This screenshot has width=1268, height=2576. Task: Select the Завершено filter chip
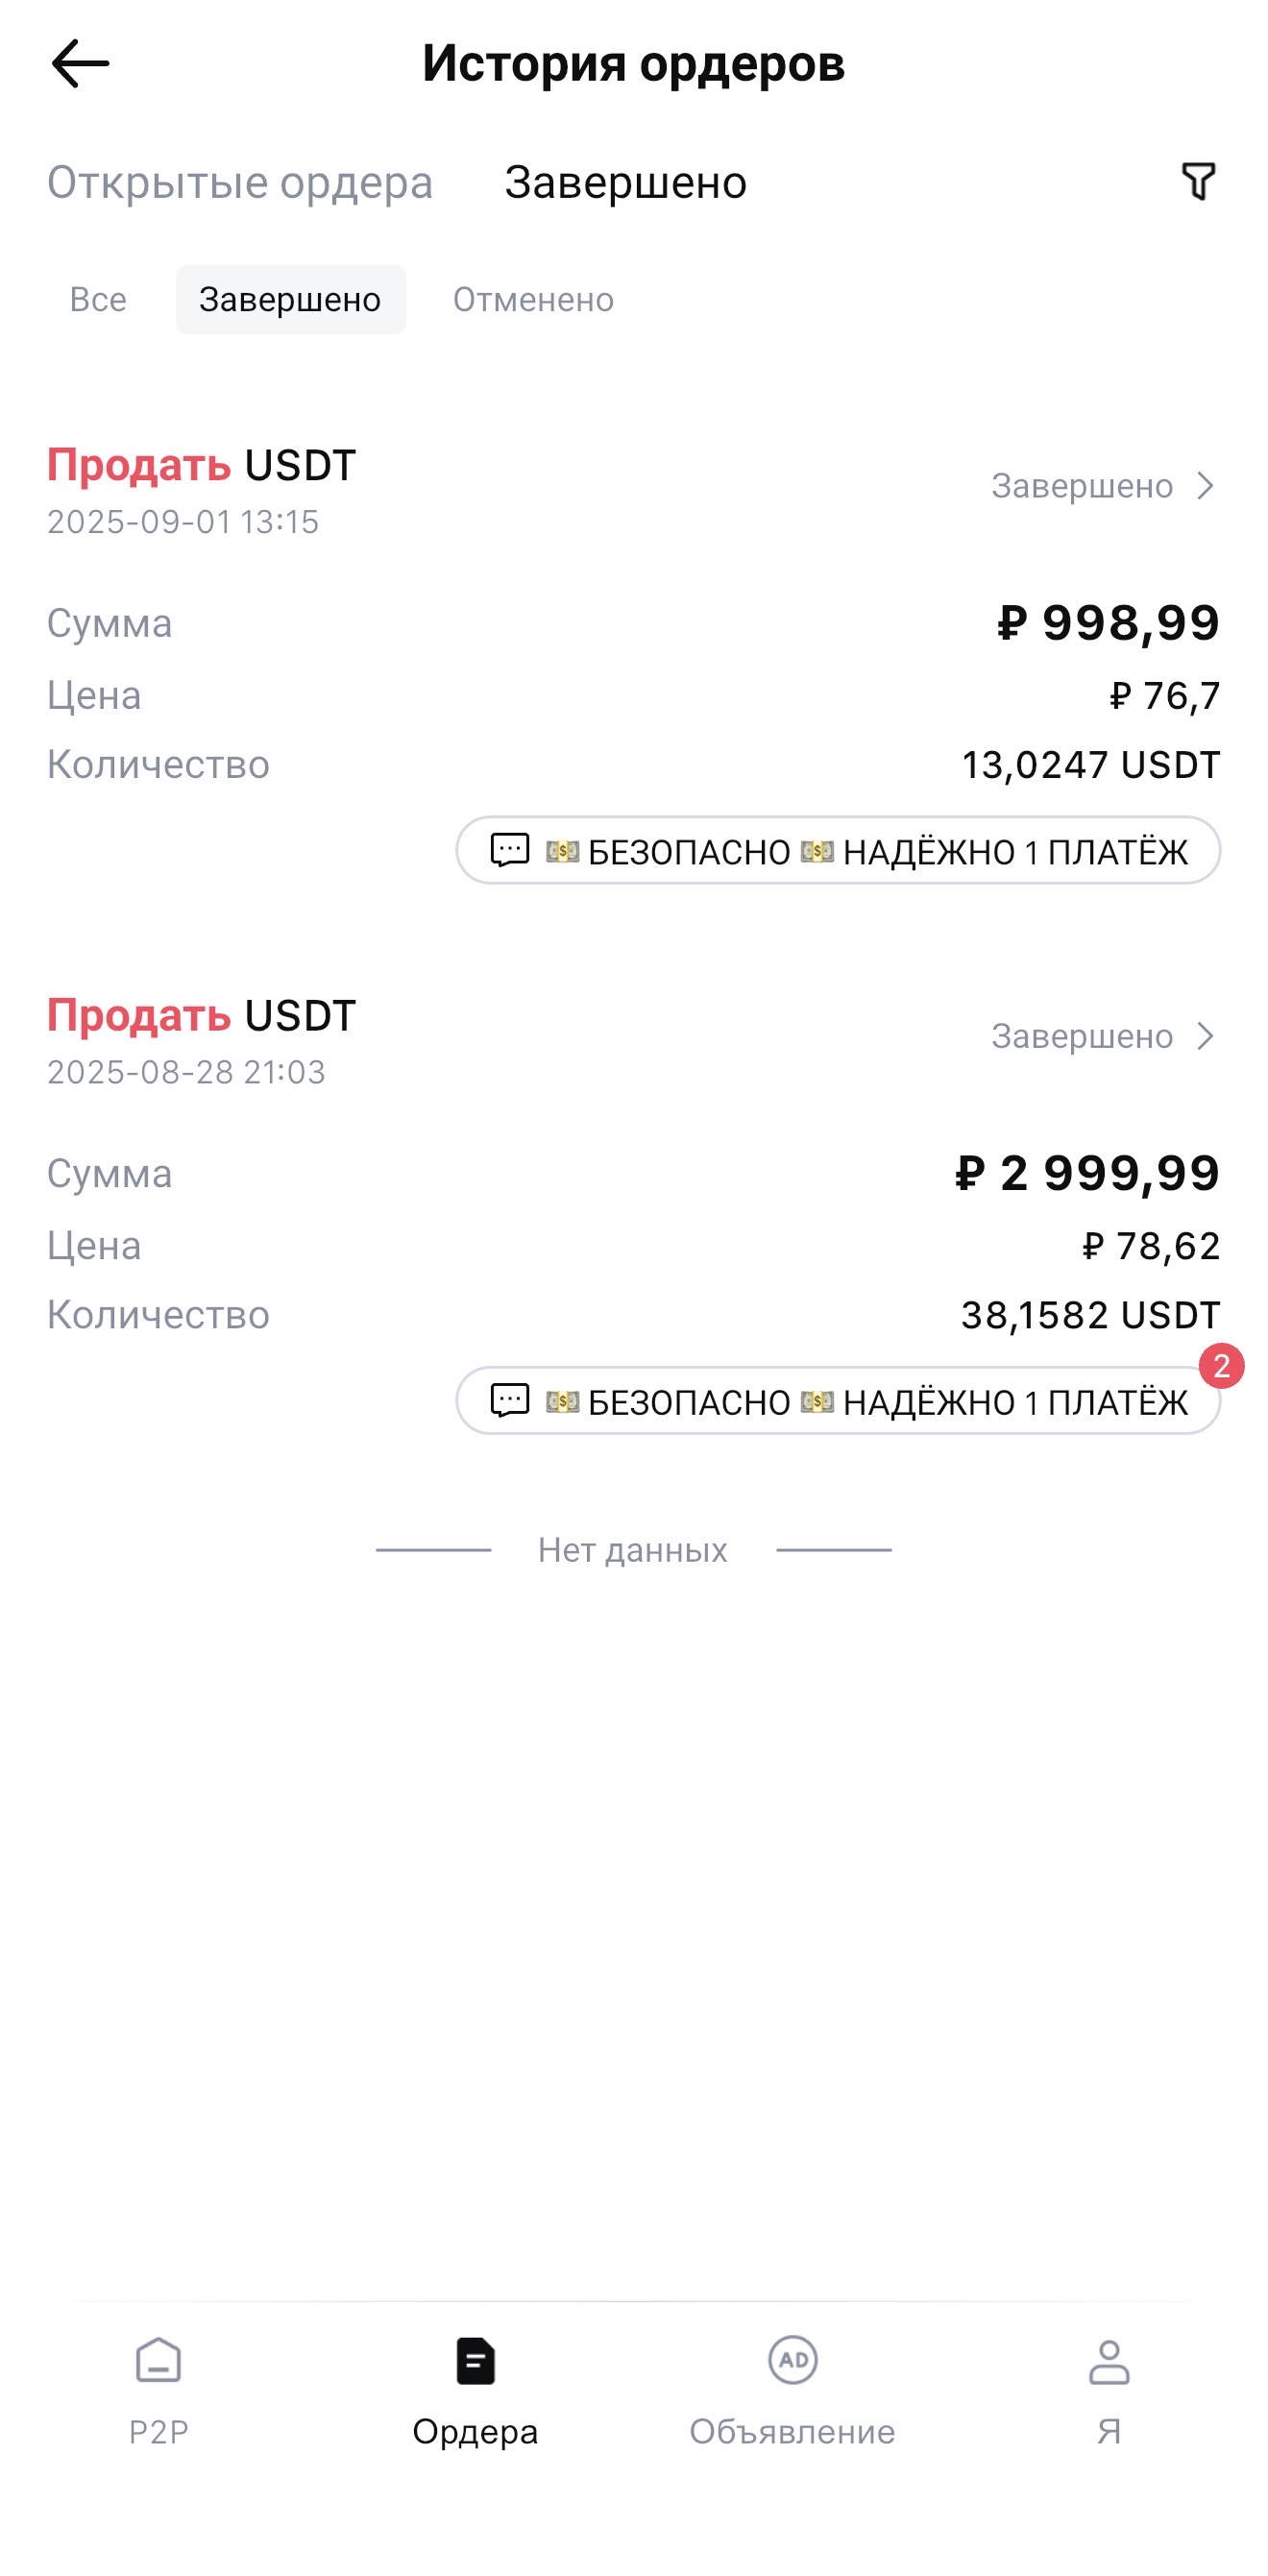pos(290,300)
